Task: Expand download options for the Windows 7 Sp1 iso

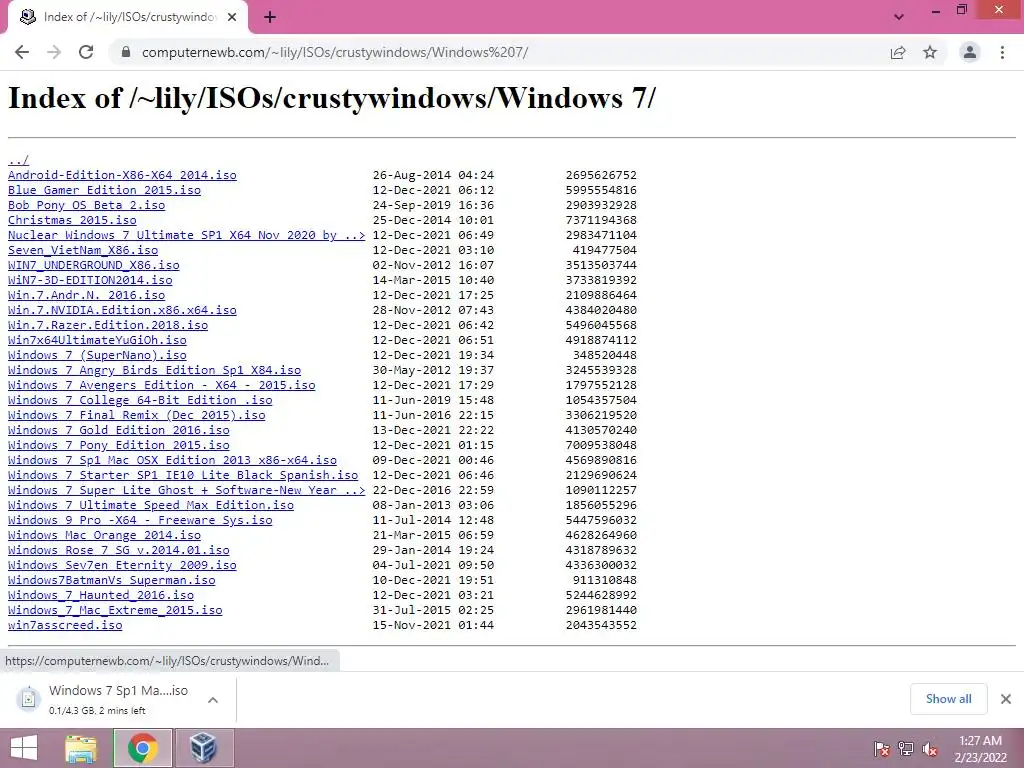Action: click(213, 700)
